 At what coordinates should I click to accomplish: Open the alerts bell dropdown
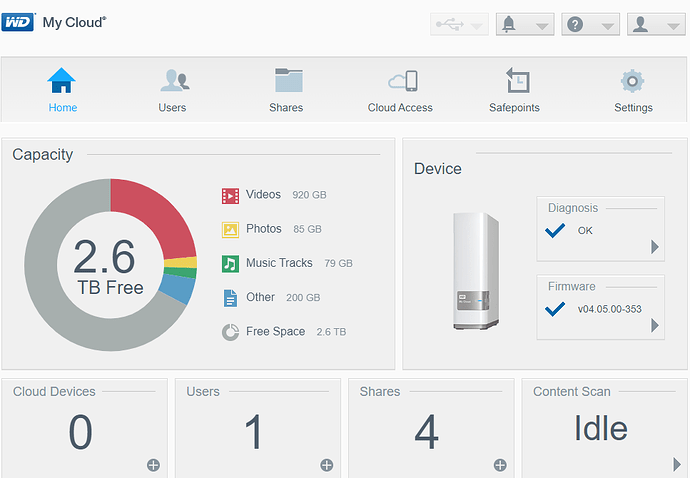[x=525, y=24]
